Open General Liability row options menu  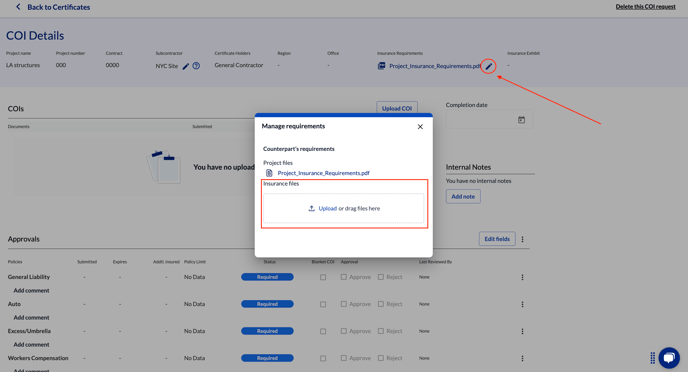[x=522, y=277]
